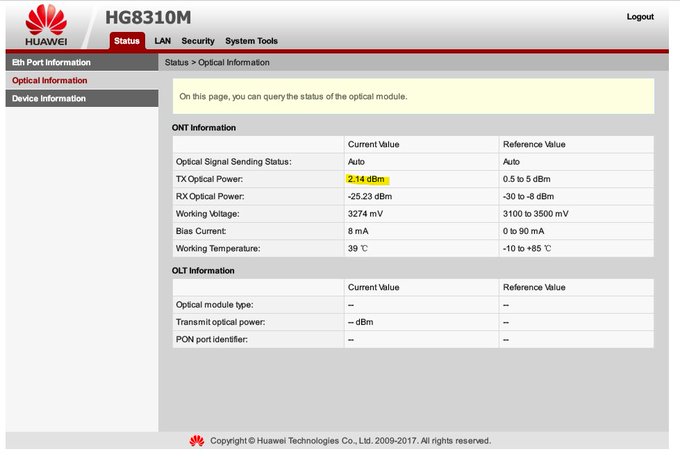Click the PON port identifier label
Image resolution: width=680 pixels, height=456 pixels.
(212, 339)
